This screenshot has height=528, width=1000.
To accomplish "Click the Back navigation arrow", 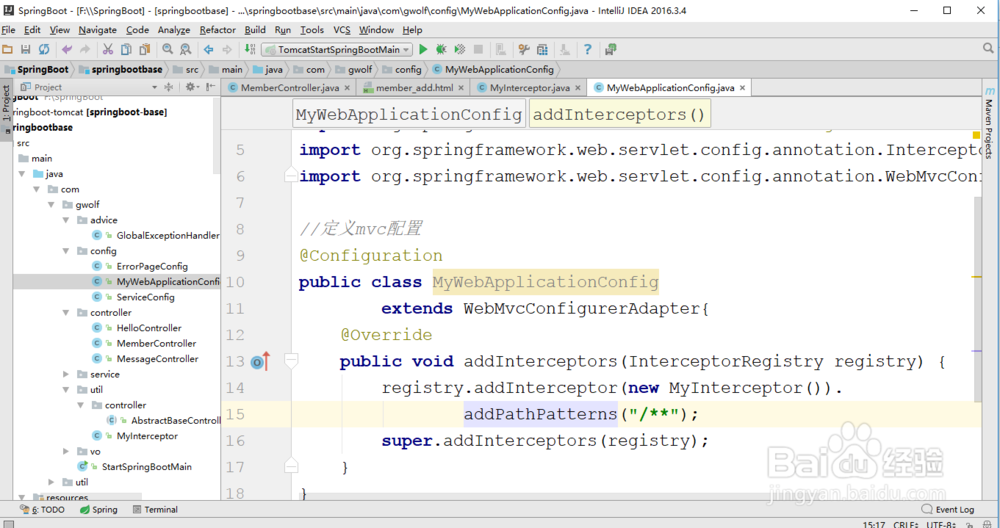I will click(209, 49).
